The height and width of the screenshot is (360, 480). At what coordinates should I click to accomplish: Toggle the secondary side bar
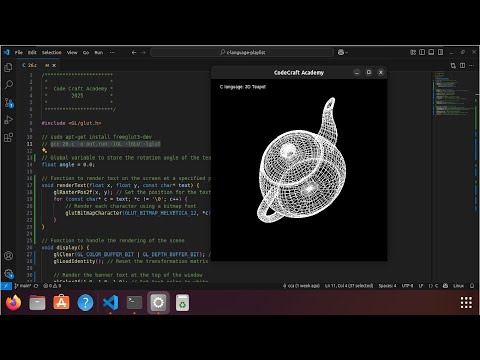tap(440, 52)
